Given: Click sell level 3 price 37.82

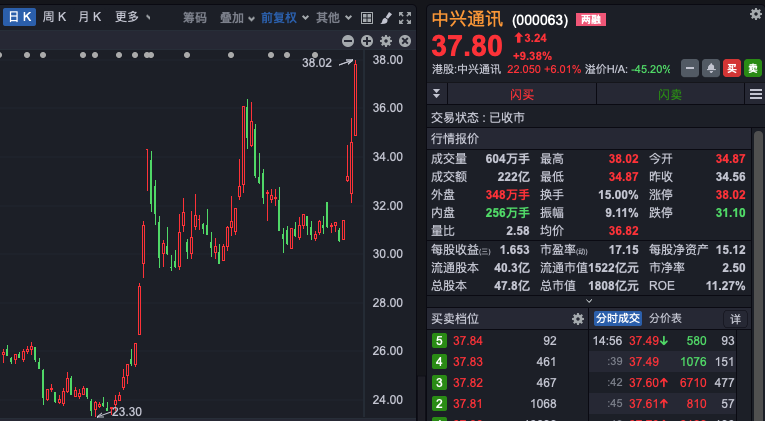Looking at the screenshot, I should (x=468, y=382).
